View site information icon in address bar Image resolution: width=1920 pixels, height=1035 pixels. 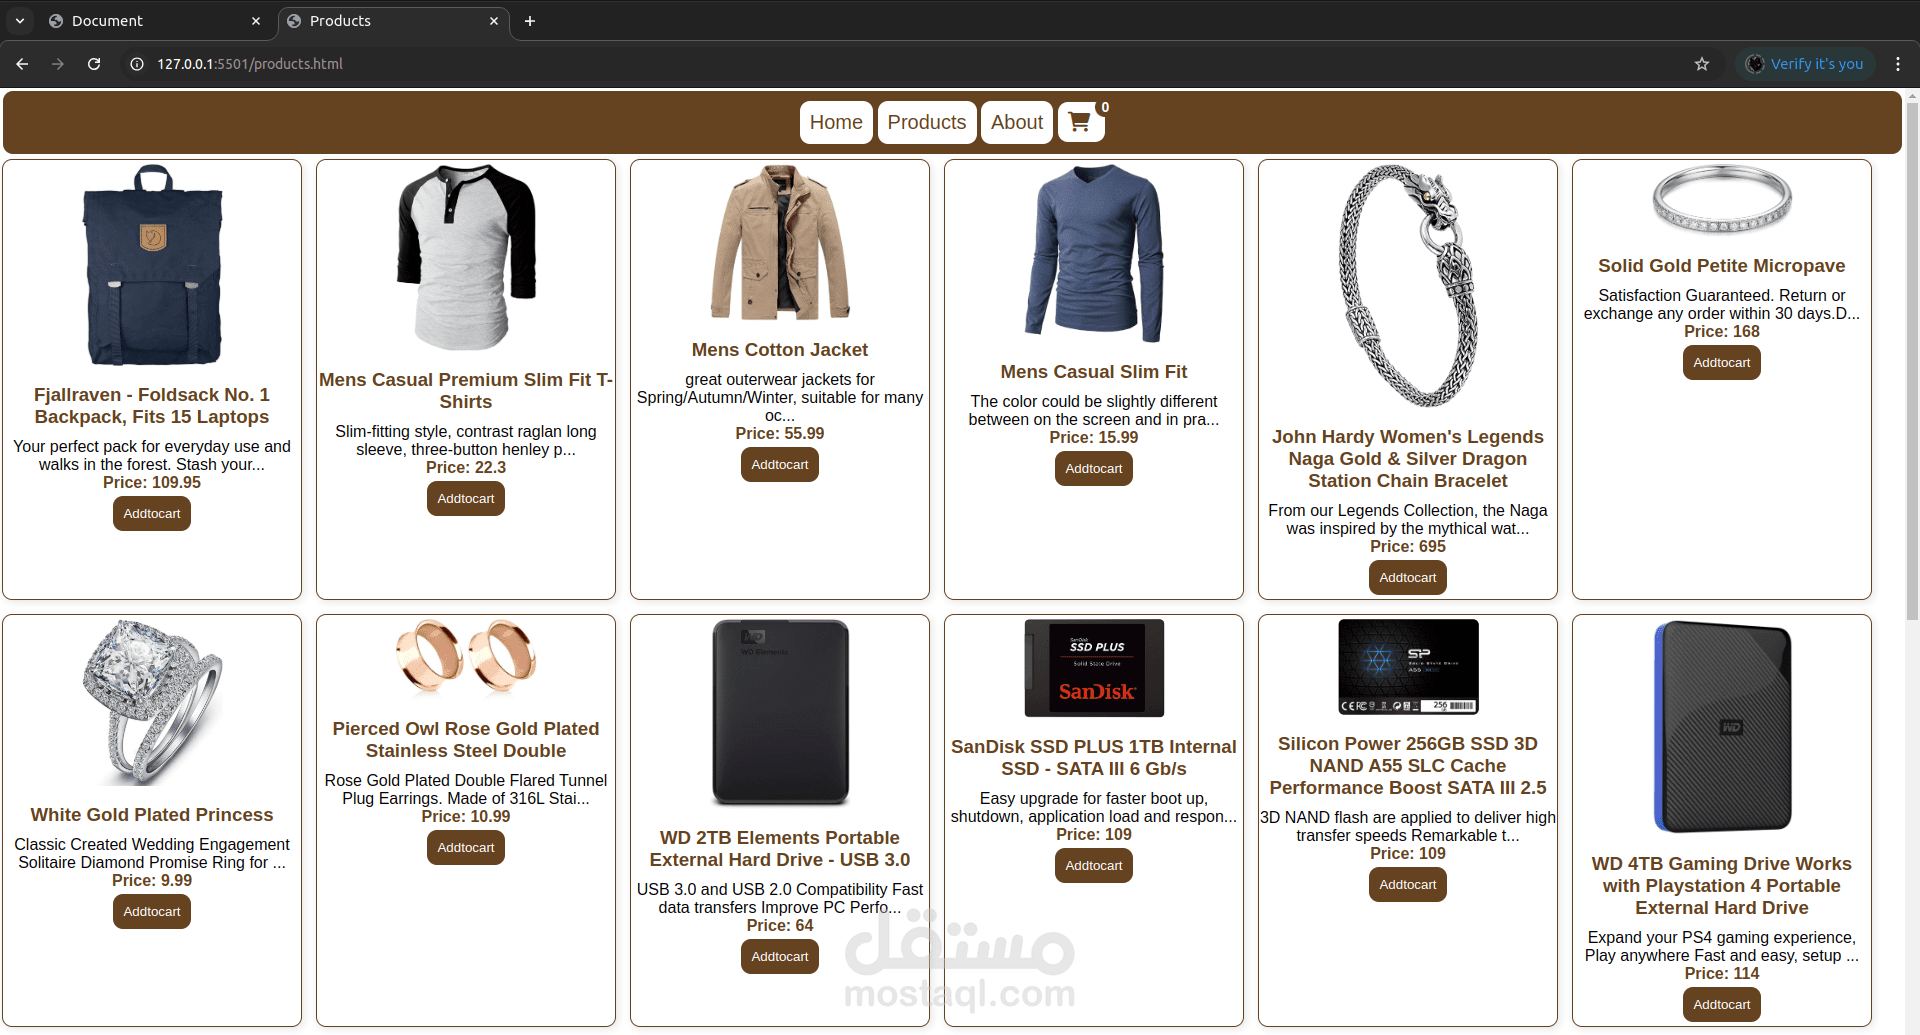pos(137,64)
